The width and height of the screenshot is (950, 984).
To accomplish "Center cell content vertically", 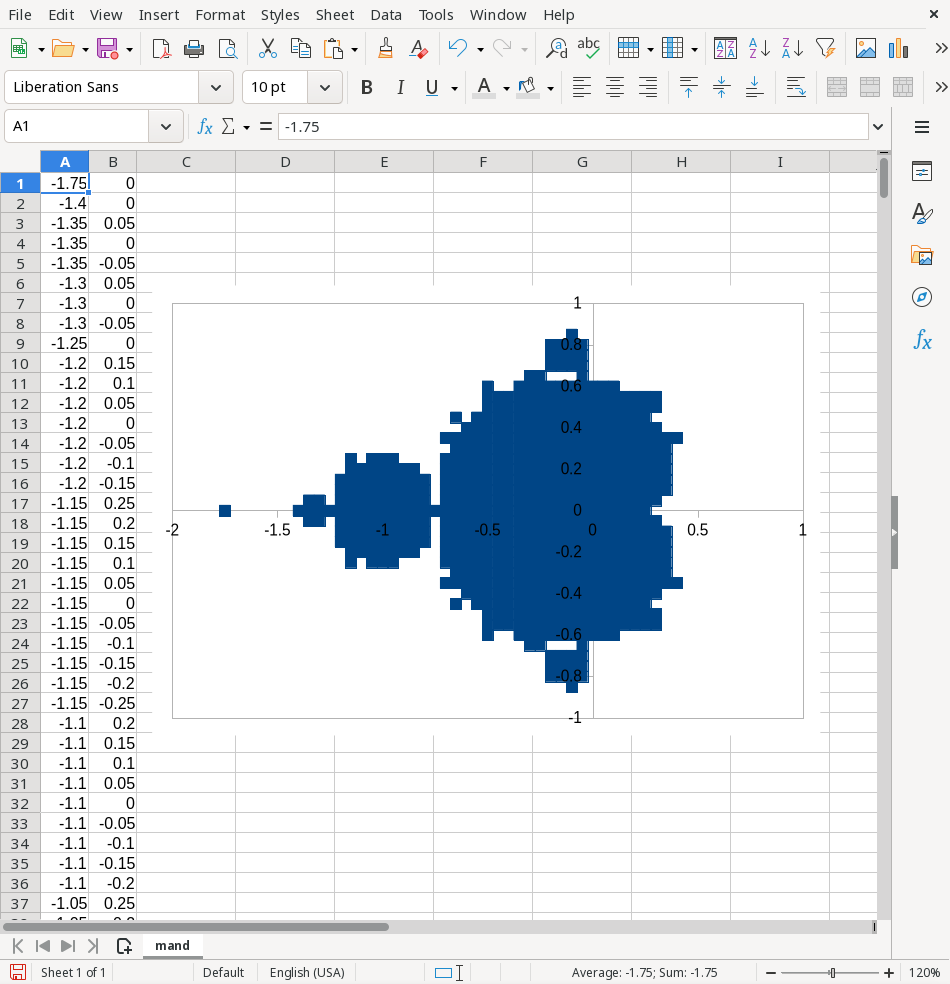I will pyautogui.click(x=721, y=87).
